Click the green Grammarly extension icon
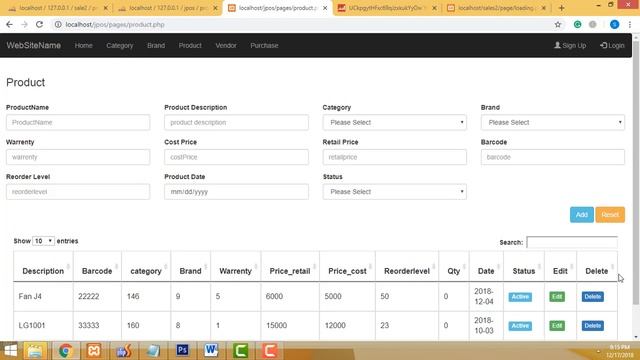This screenshot has height=360, width=640. point(578,24)
